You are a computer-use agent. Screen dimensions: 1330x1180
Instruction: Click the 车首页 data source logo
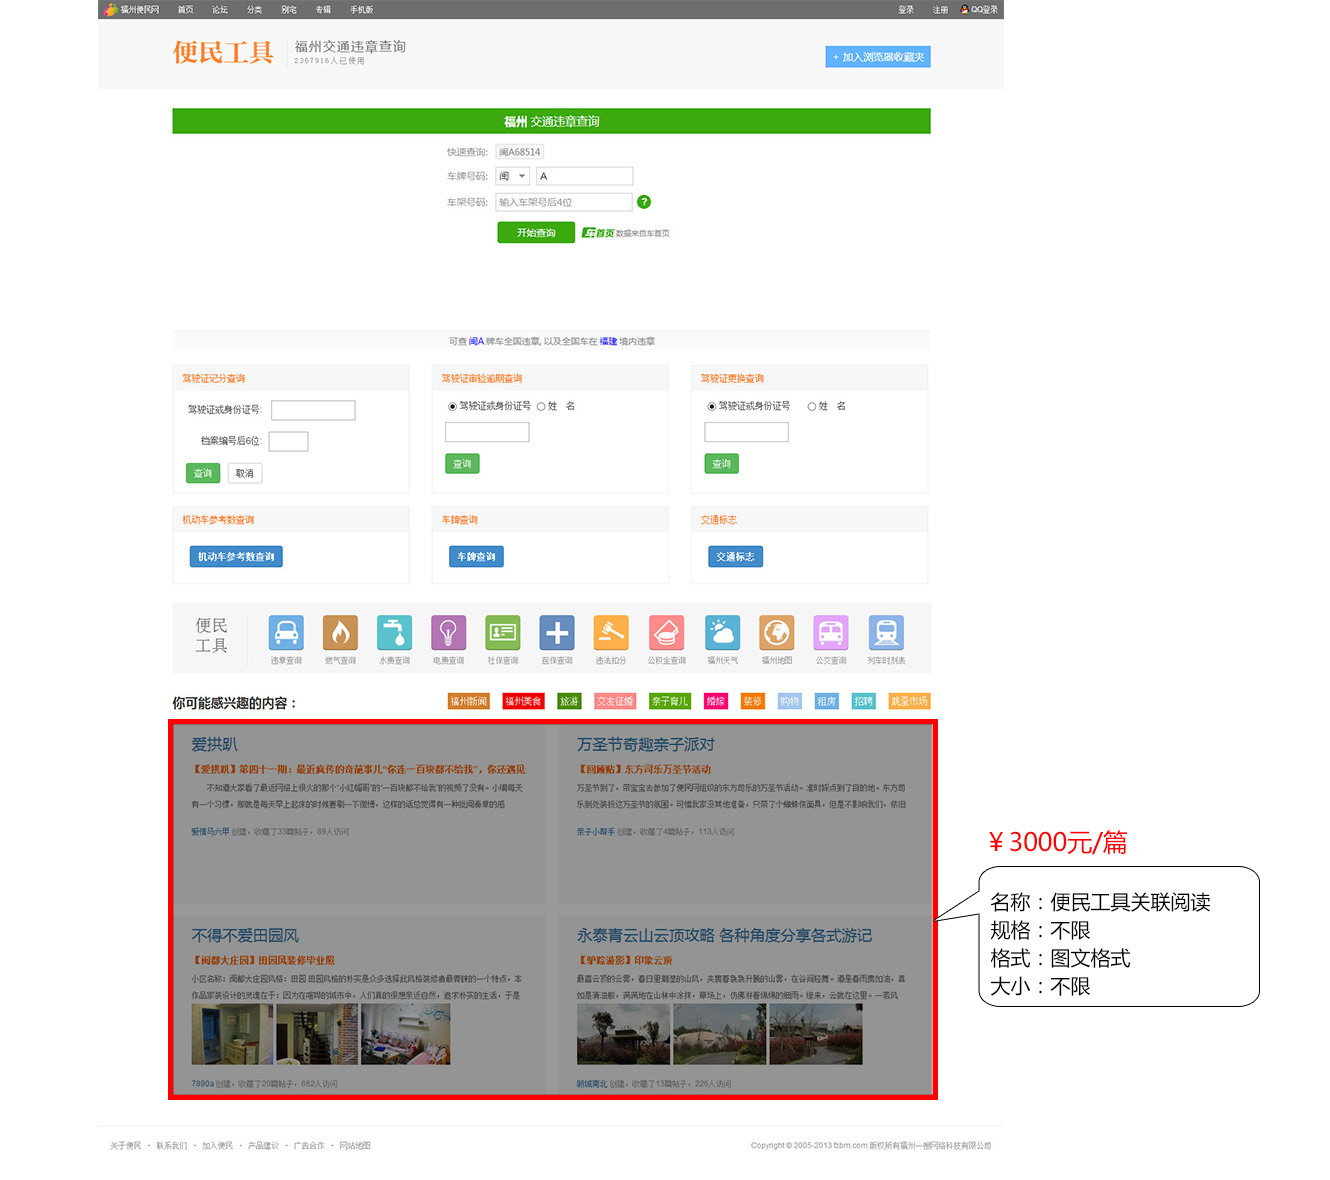(599, 233)
